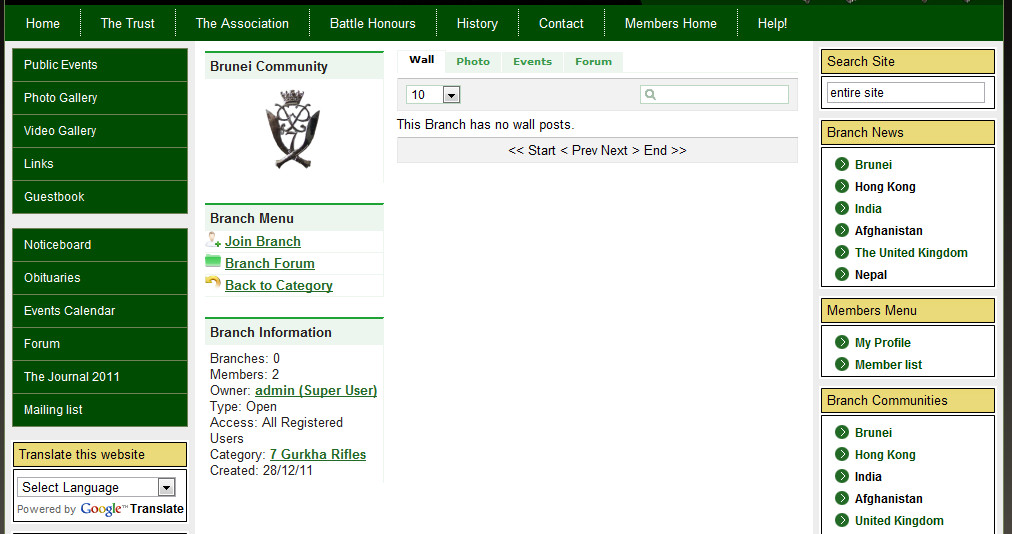Click arrow bullet beside Brunei in Branch News
Image resolution: width=1012 pixels, height=534 pixels.
842,164
